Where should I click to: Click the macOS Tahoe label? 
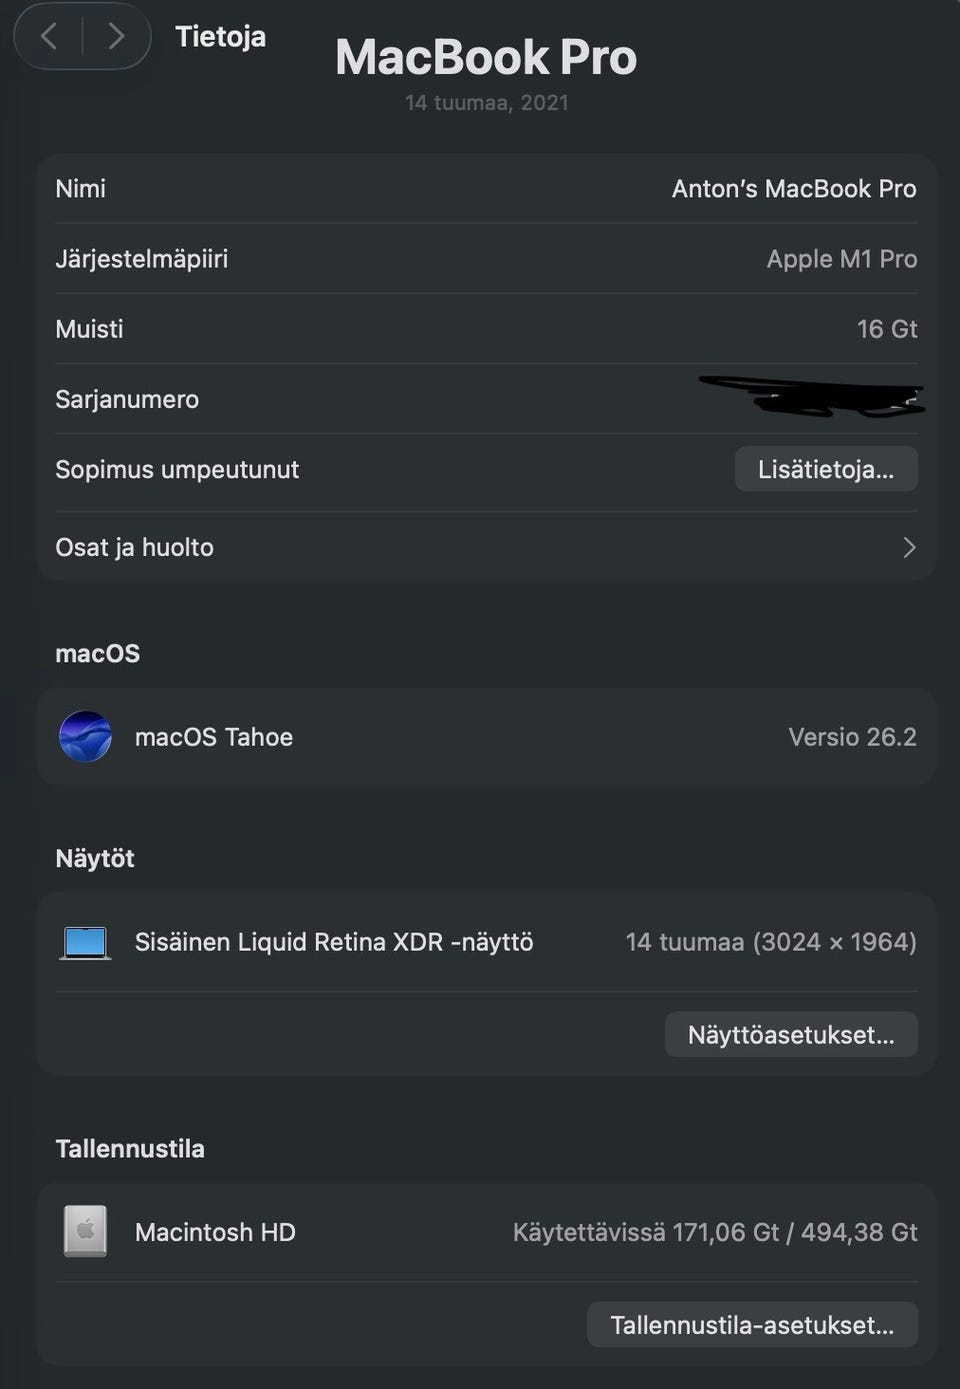coord(214,737)
